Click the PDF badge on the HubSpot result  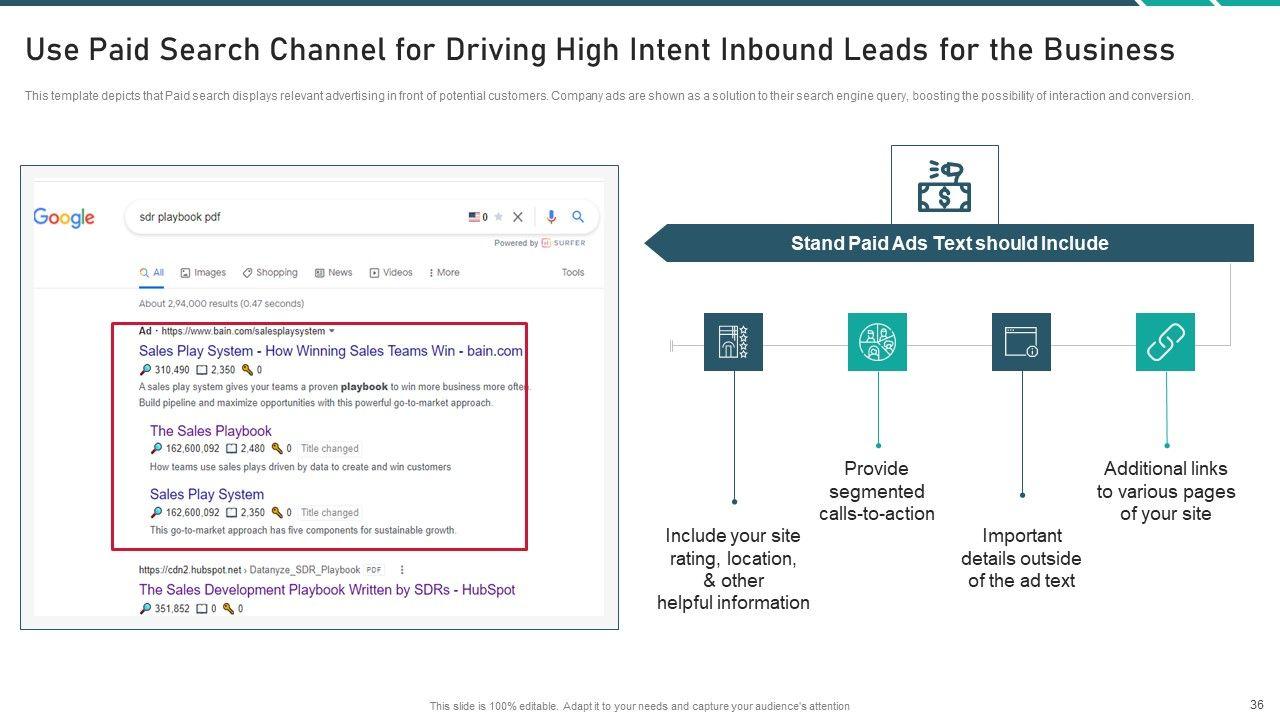pyautogui.click(x=374, y=570)
